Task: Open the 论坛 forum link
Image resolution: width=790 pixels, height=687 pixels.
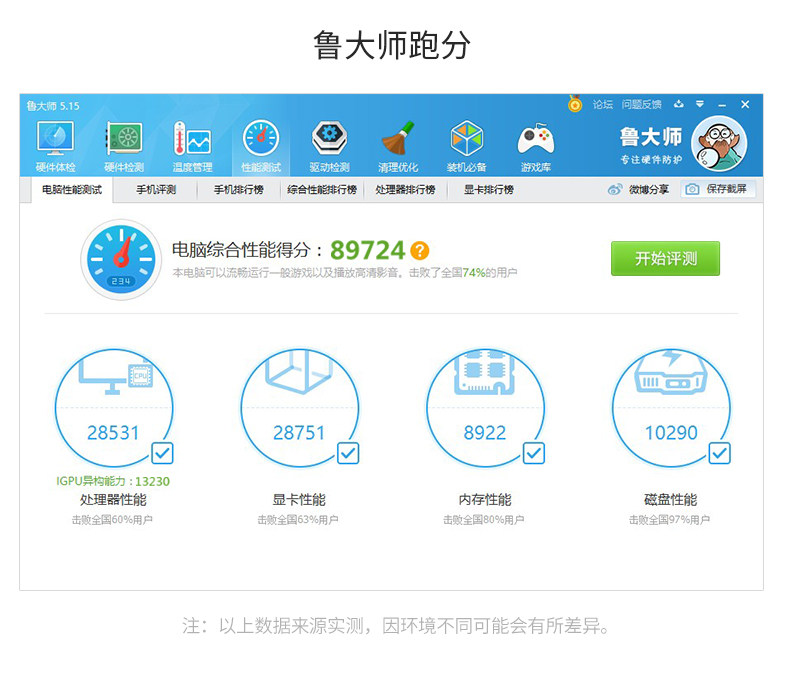Action: point(603,104)
